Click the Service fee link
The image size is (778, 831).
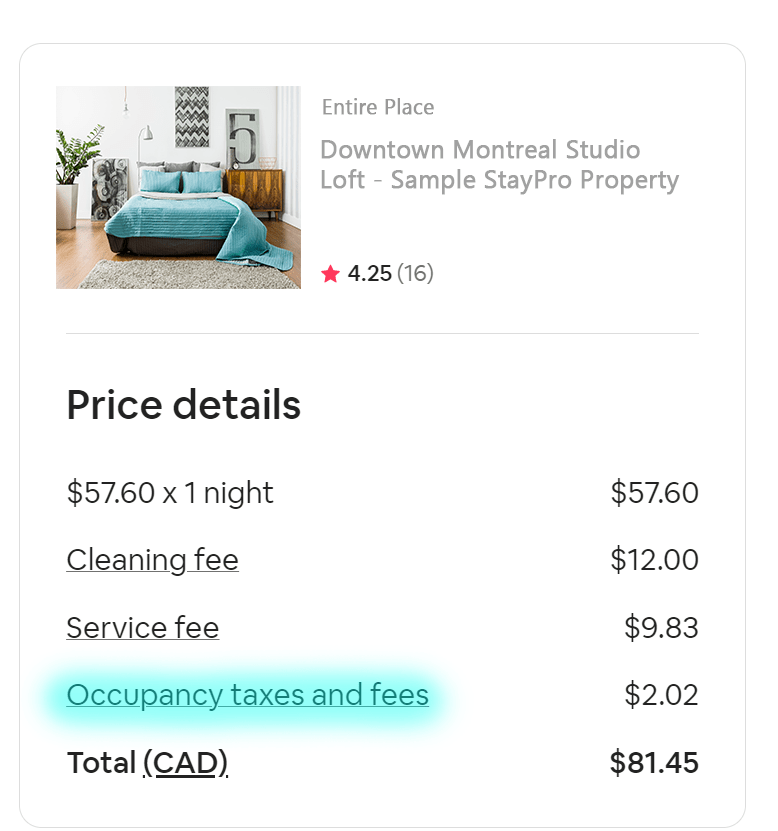click(143, 628)
